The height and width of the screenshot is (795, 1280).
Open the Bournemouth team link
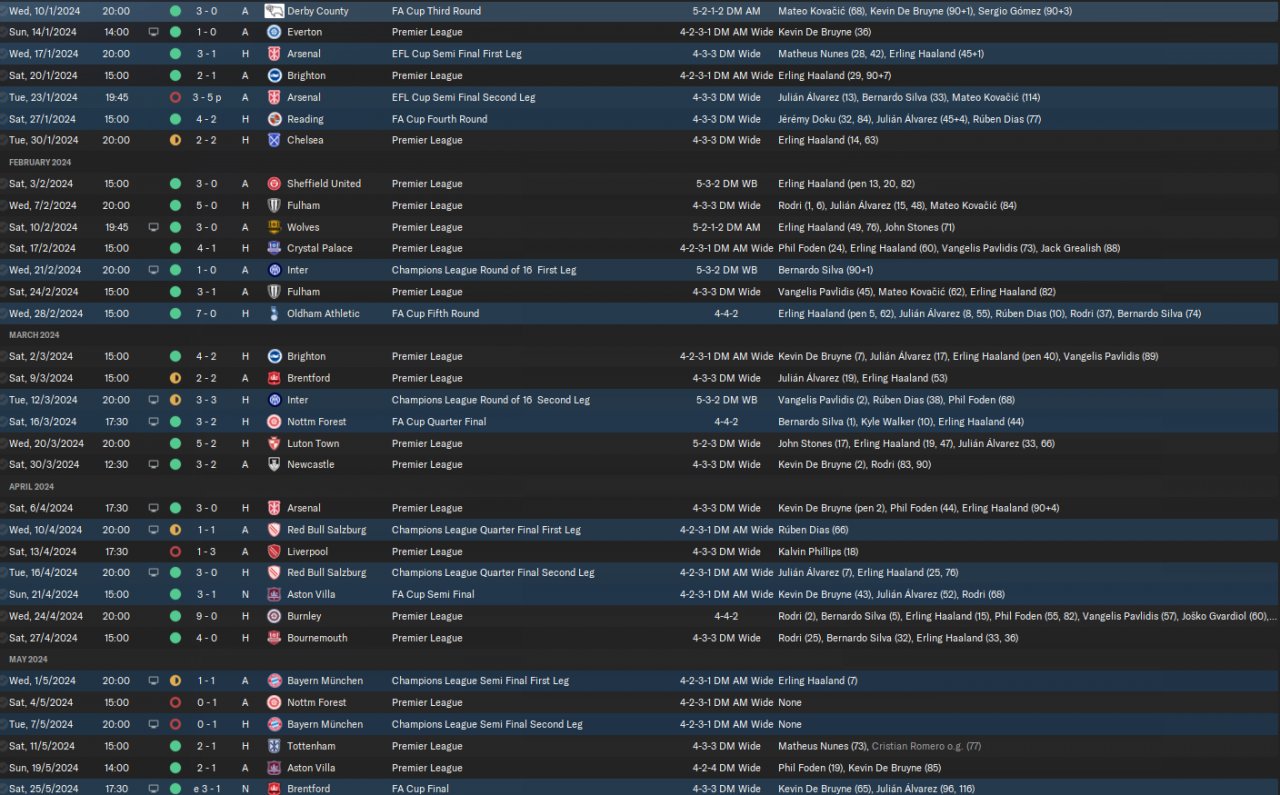(x=317, y=638)
